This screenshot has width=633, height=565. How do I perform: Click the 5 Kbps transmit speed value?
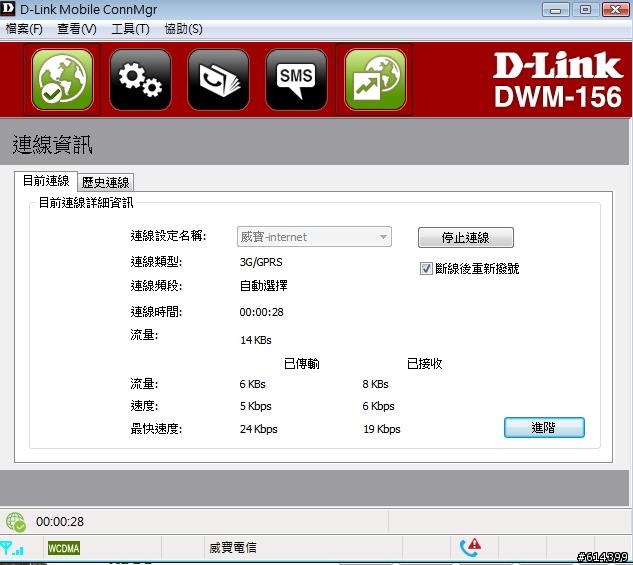pos(256,406)
